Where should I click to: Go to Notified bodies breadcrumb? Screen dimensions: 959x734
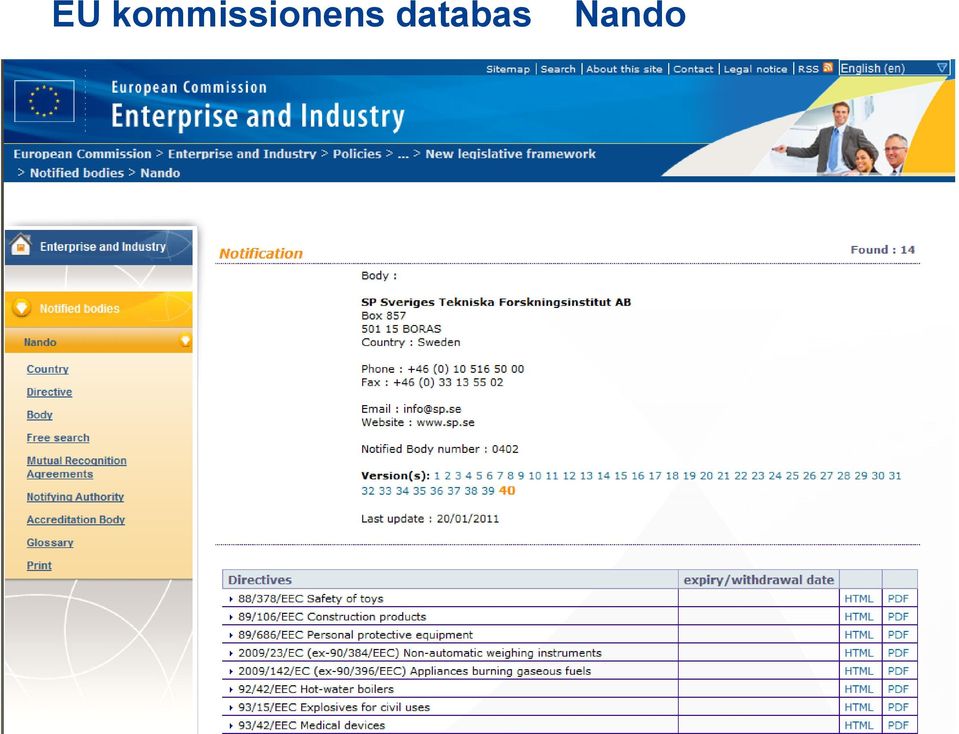[77, 172]
